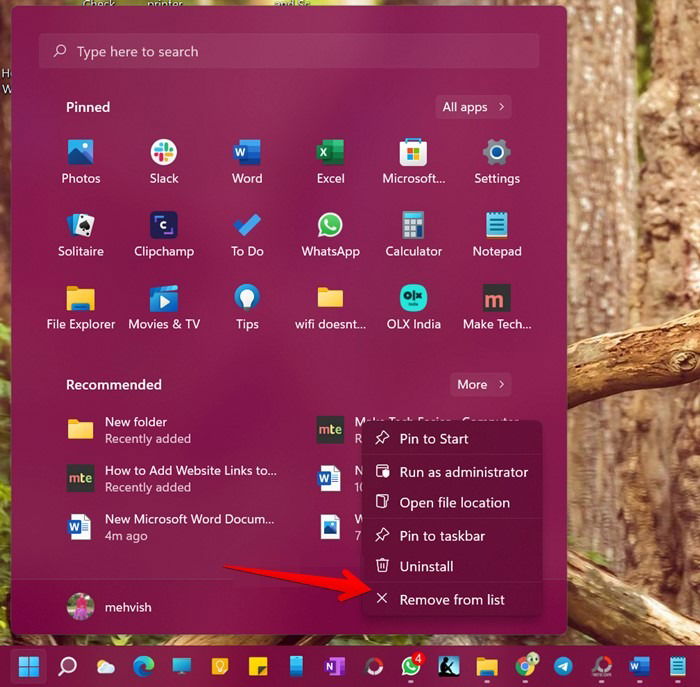Select Remove from list menu option

(452, 600)
